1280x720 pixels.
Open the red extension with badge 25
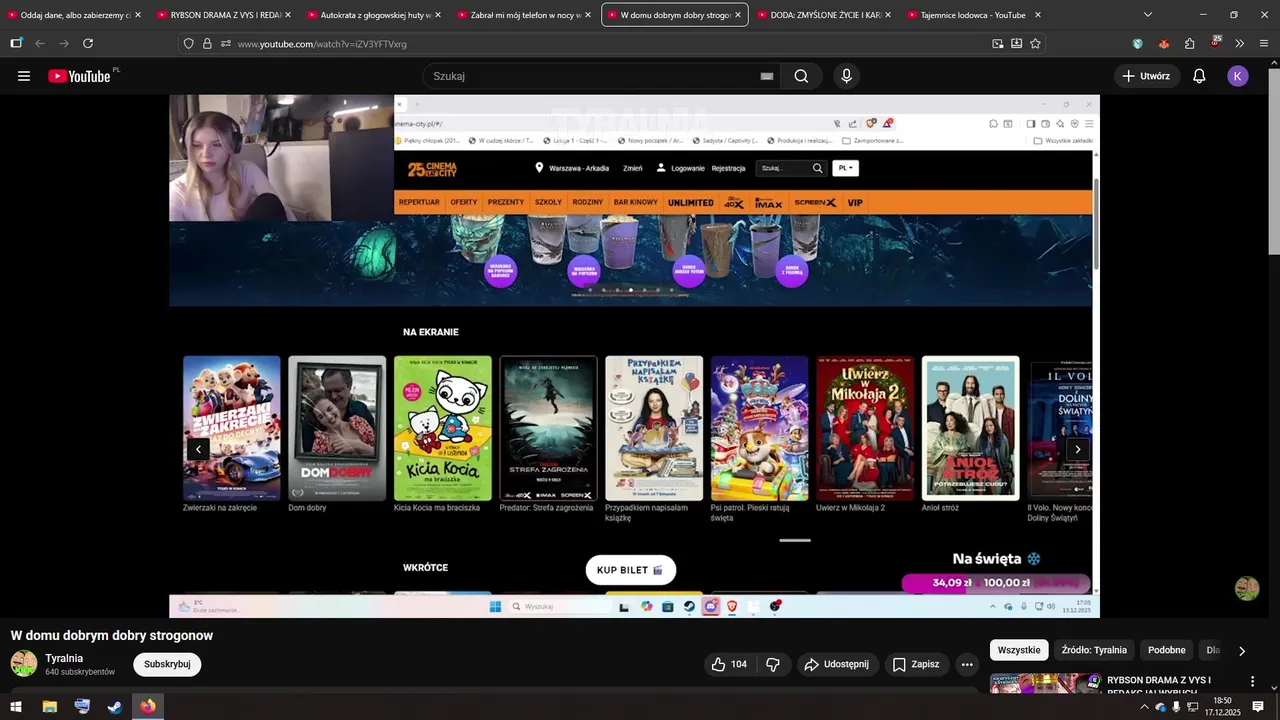(x=1215, y=43)
